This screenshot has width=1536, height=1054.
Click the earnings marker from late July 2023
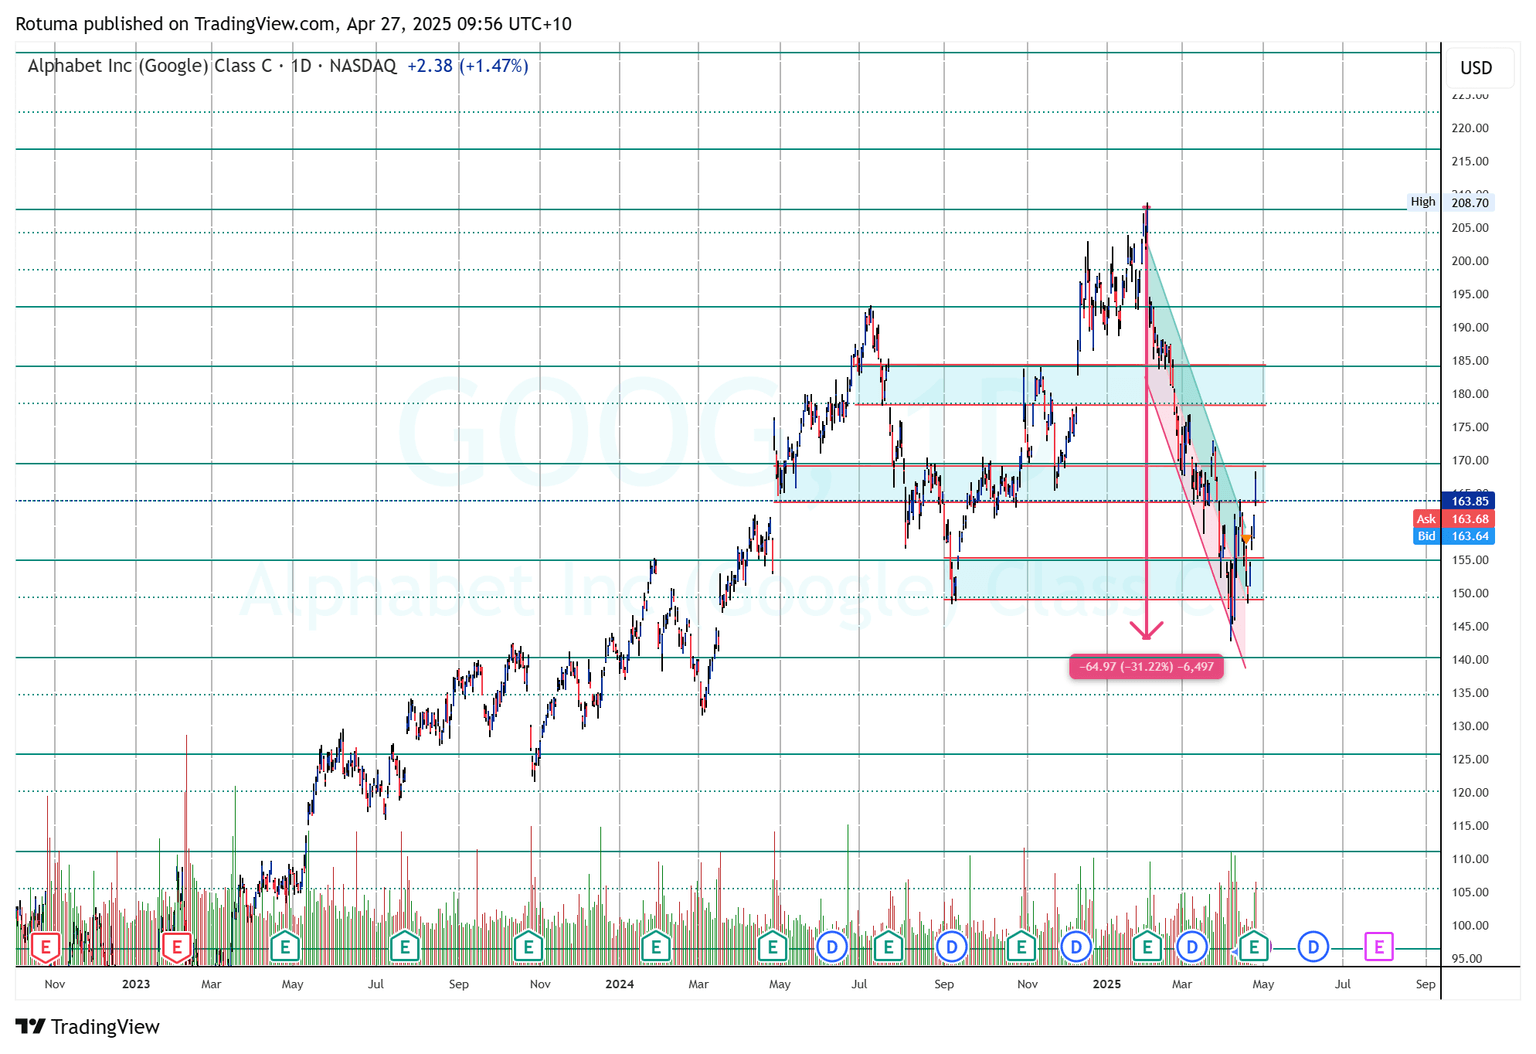point(405,946)
